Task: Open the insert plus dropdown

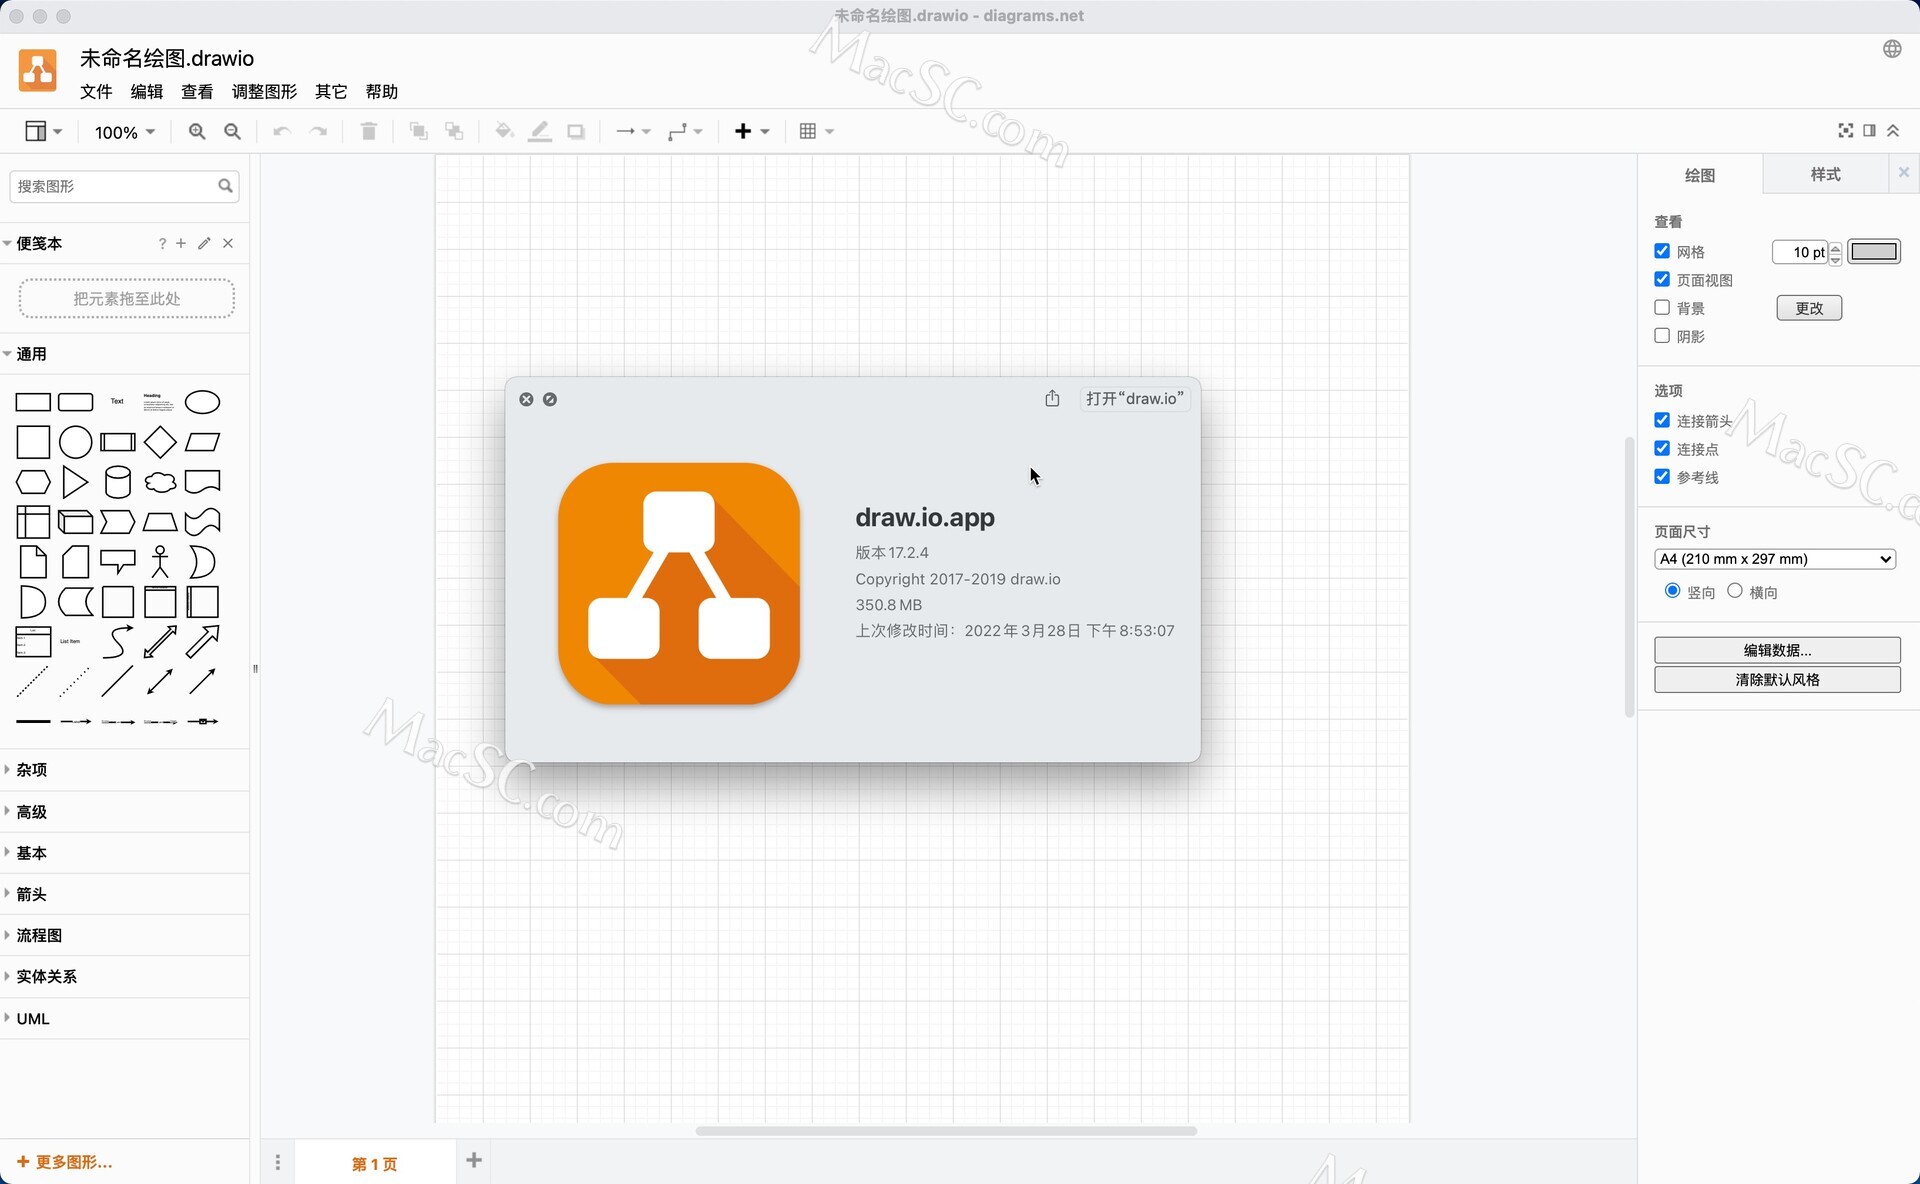Action: (752, 131)
